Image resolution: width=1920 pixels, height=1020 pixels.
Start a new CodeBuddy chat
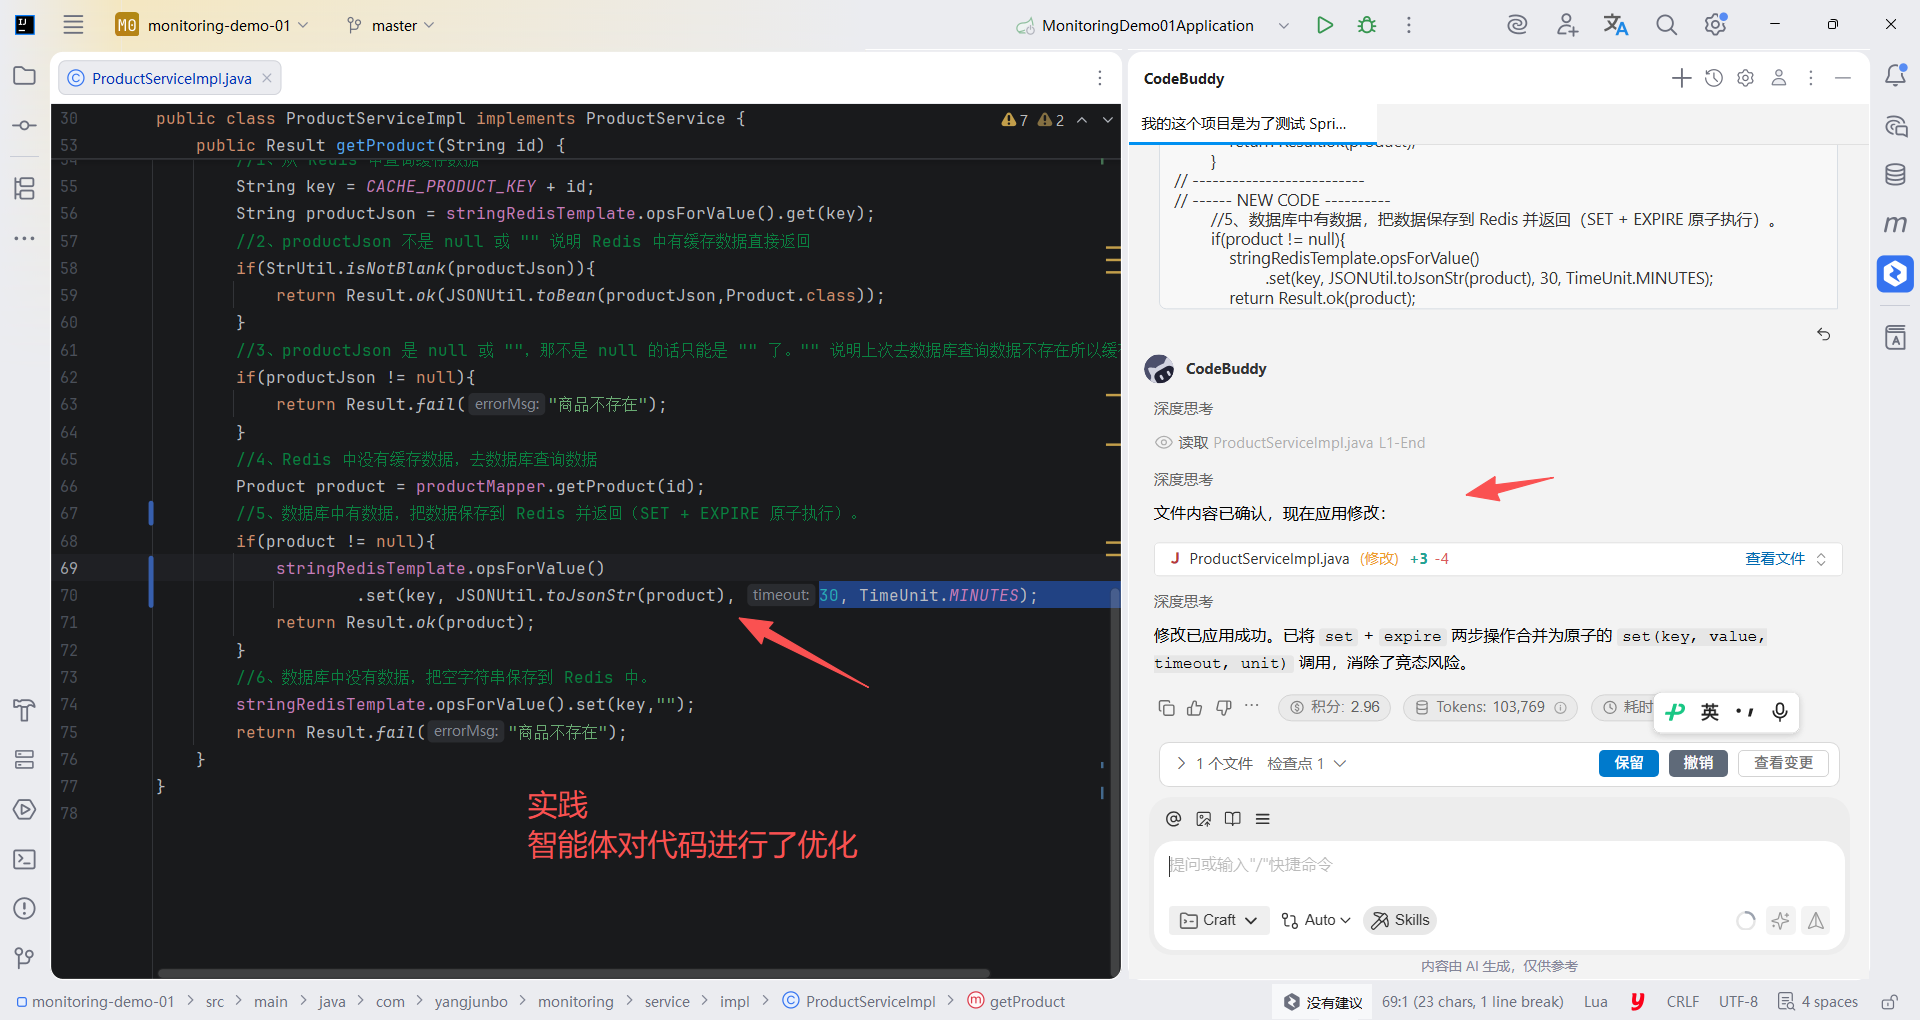pos(1682,78)
